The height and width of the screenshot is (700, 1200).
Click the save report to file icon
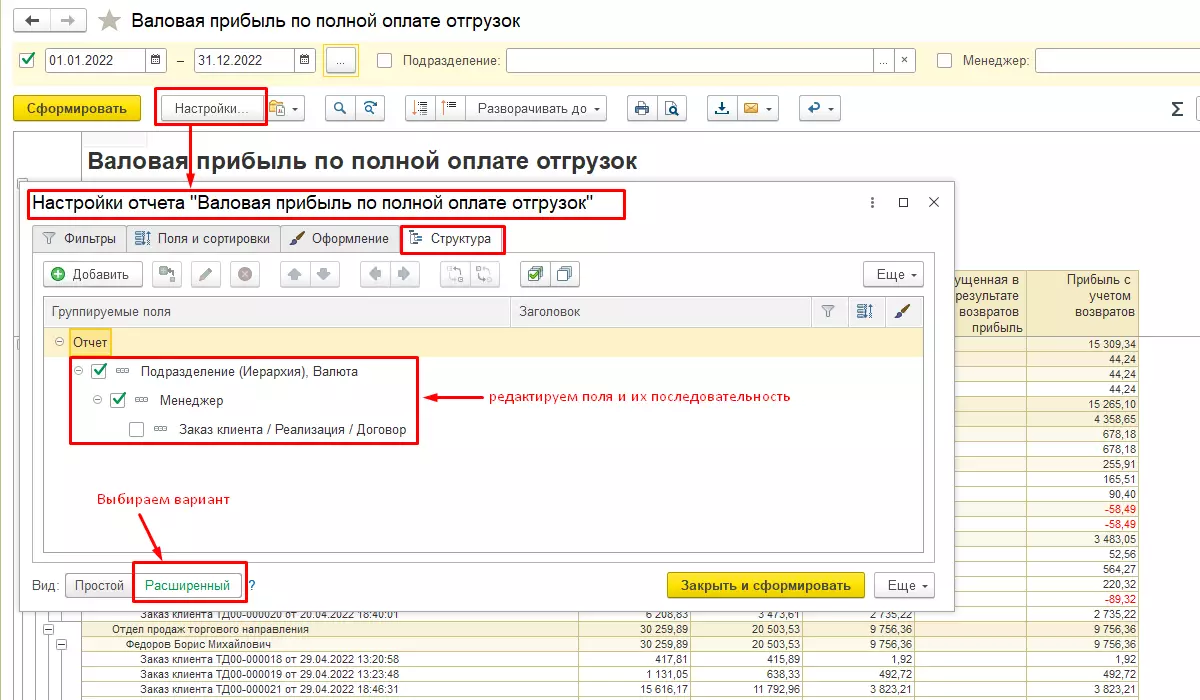(722, 108)
